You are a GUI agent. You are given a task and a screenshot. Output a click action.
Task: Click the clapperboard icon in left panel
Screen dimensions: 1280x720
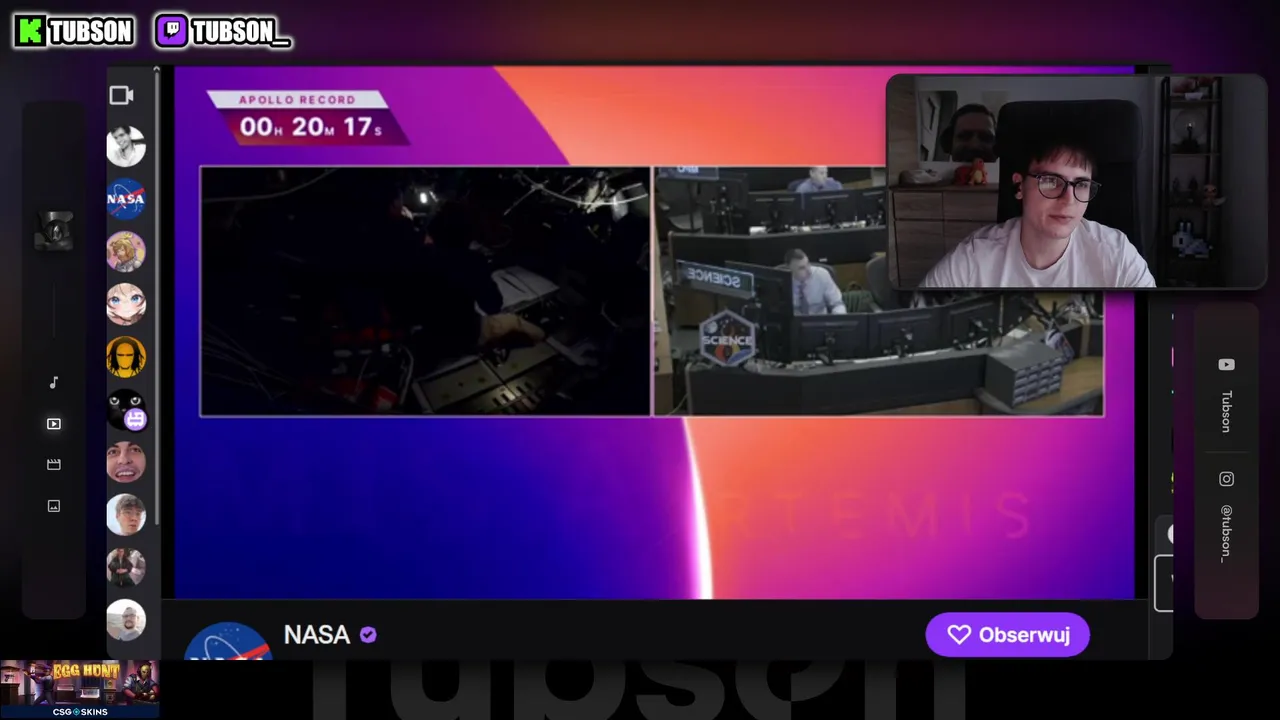(54, 465)
